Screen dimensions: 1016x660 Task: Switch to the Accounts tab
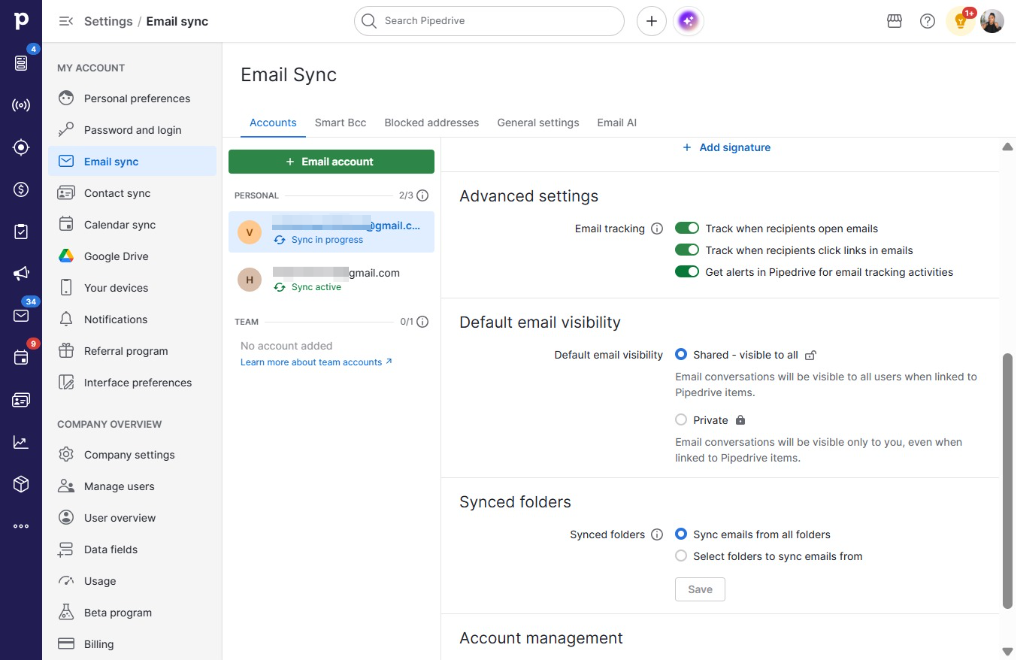tap(273, 122)
